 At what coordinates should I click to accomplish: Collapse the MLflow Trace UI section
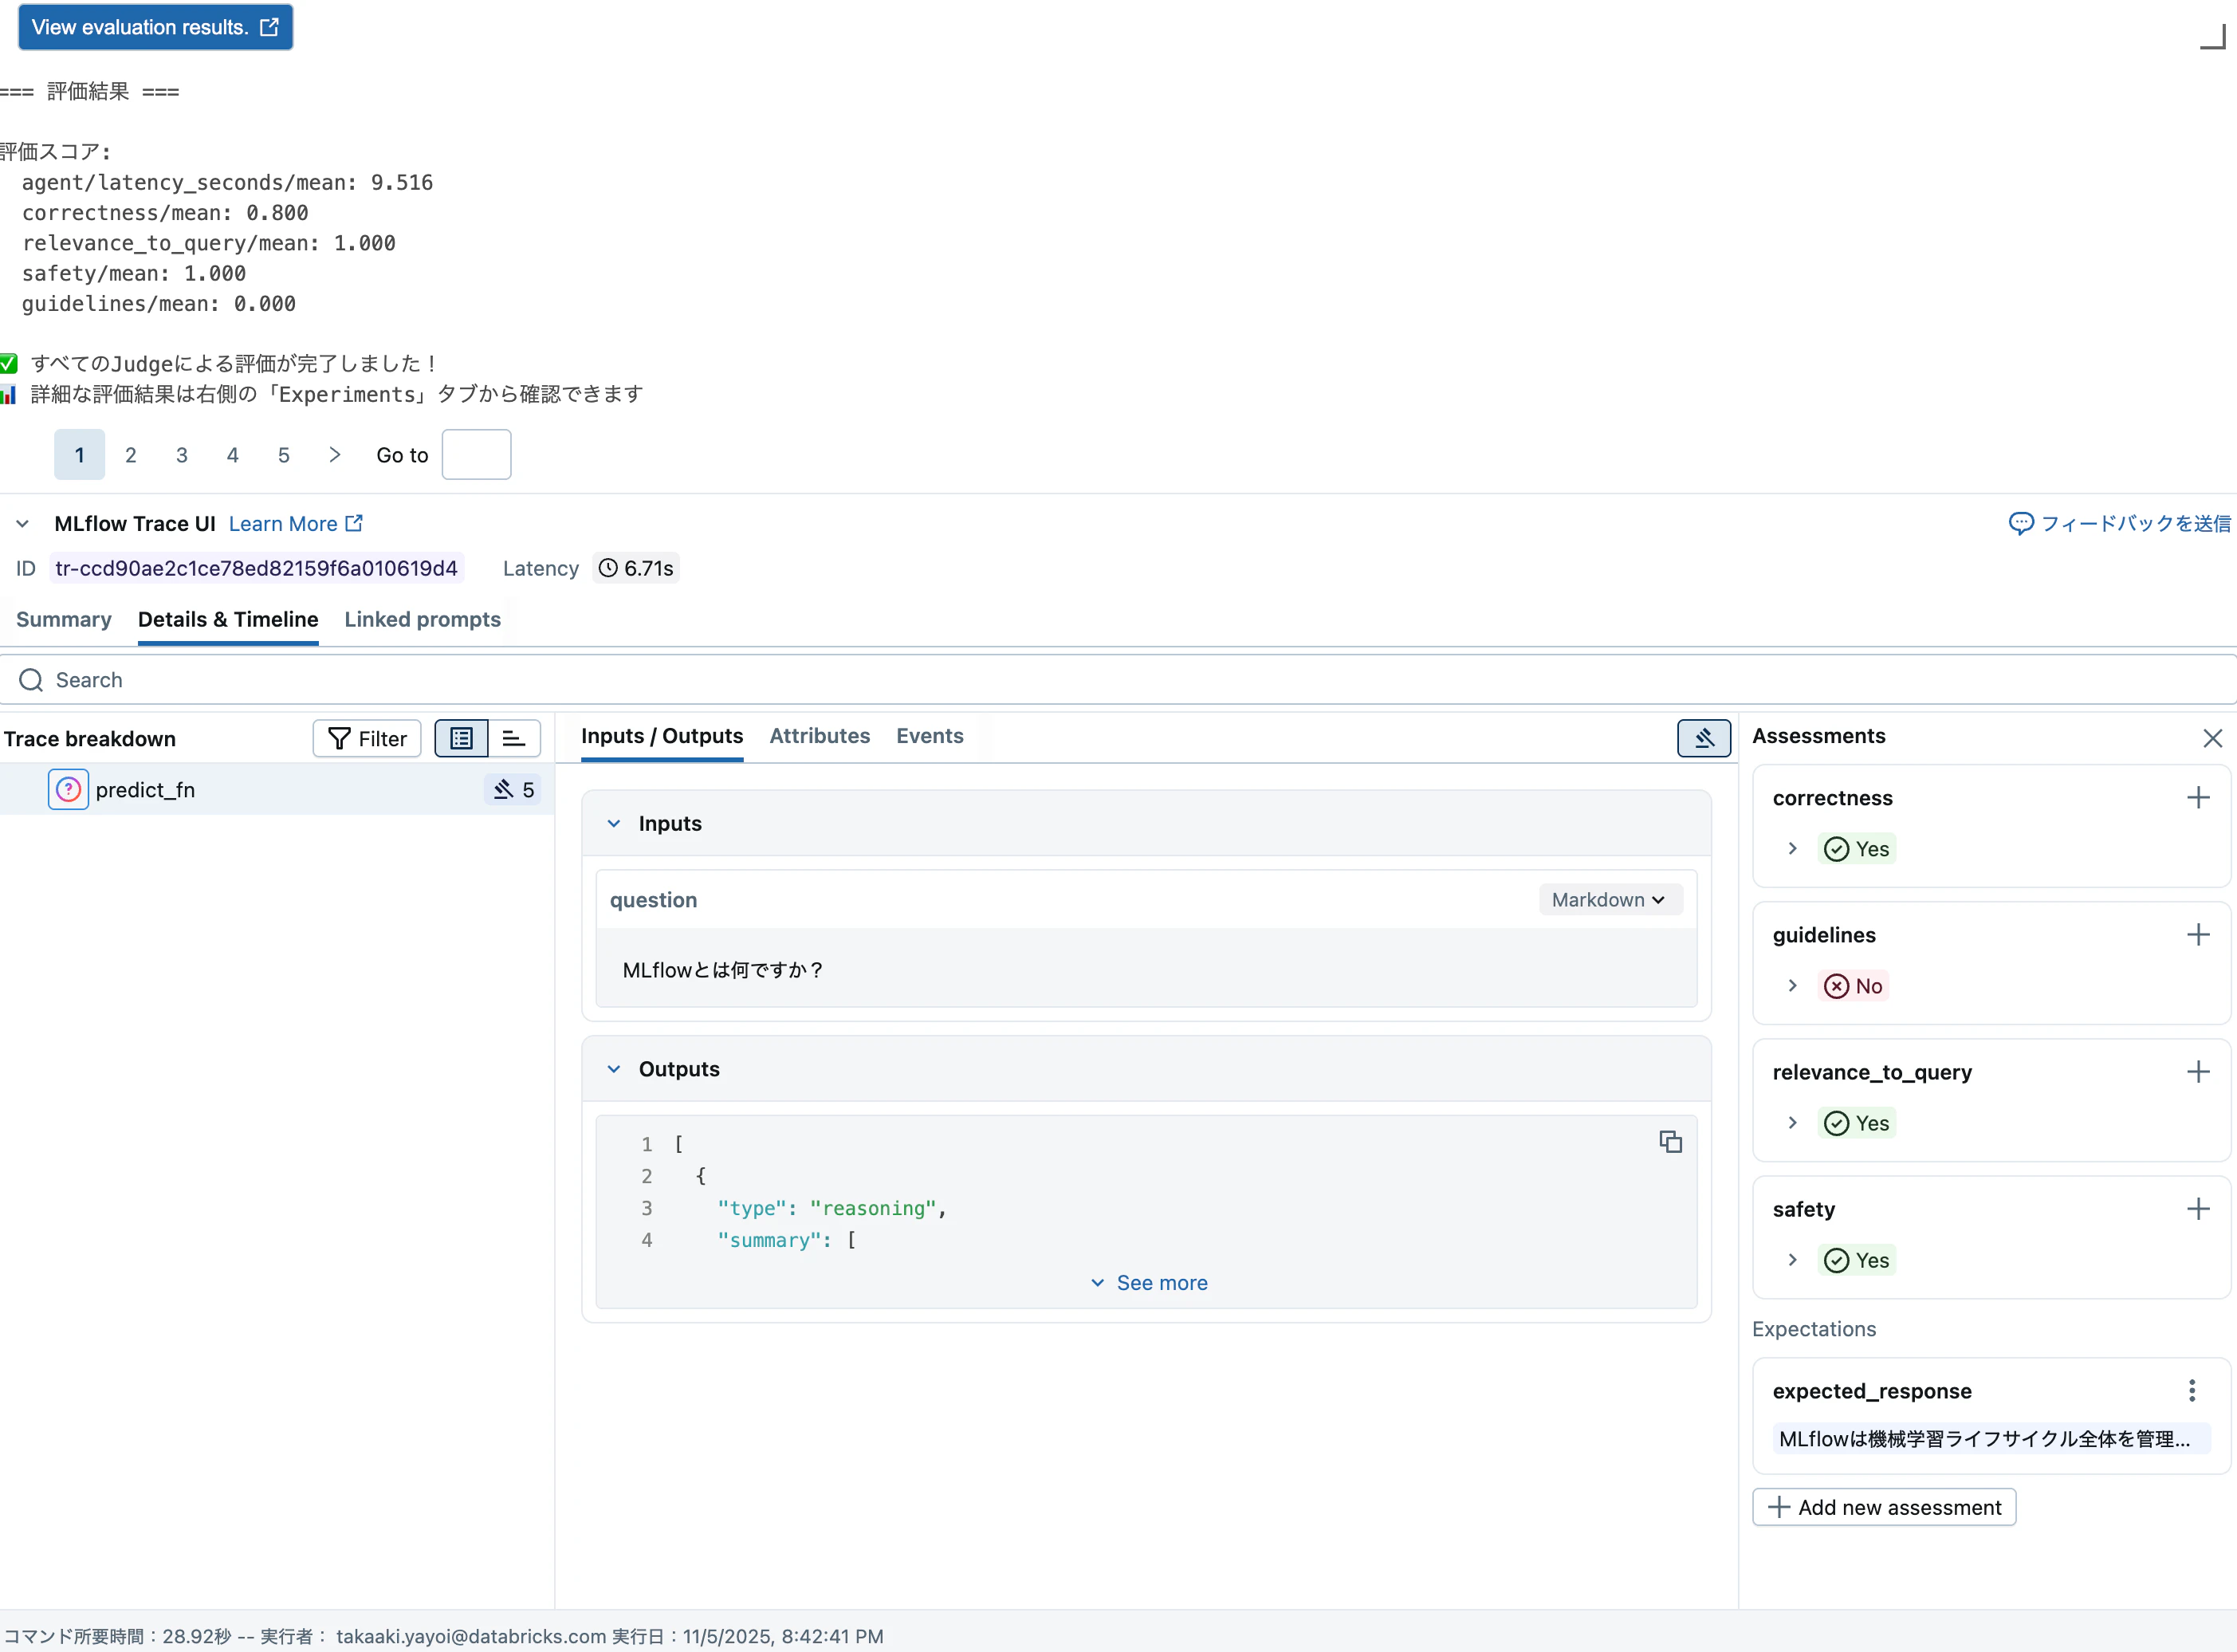click(22, 524)
